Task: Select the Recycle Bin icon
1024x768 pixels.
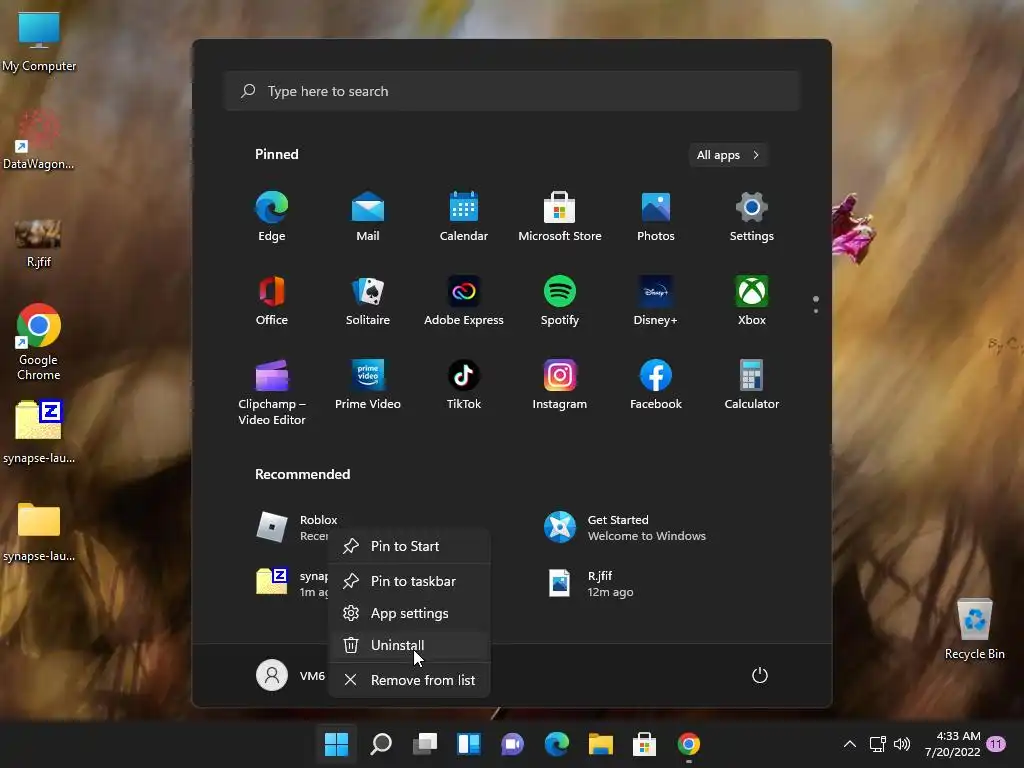Action: point(974,630)
